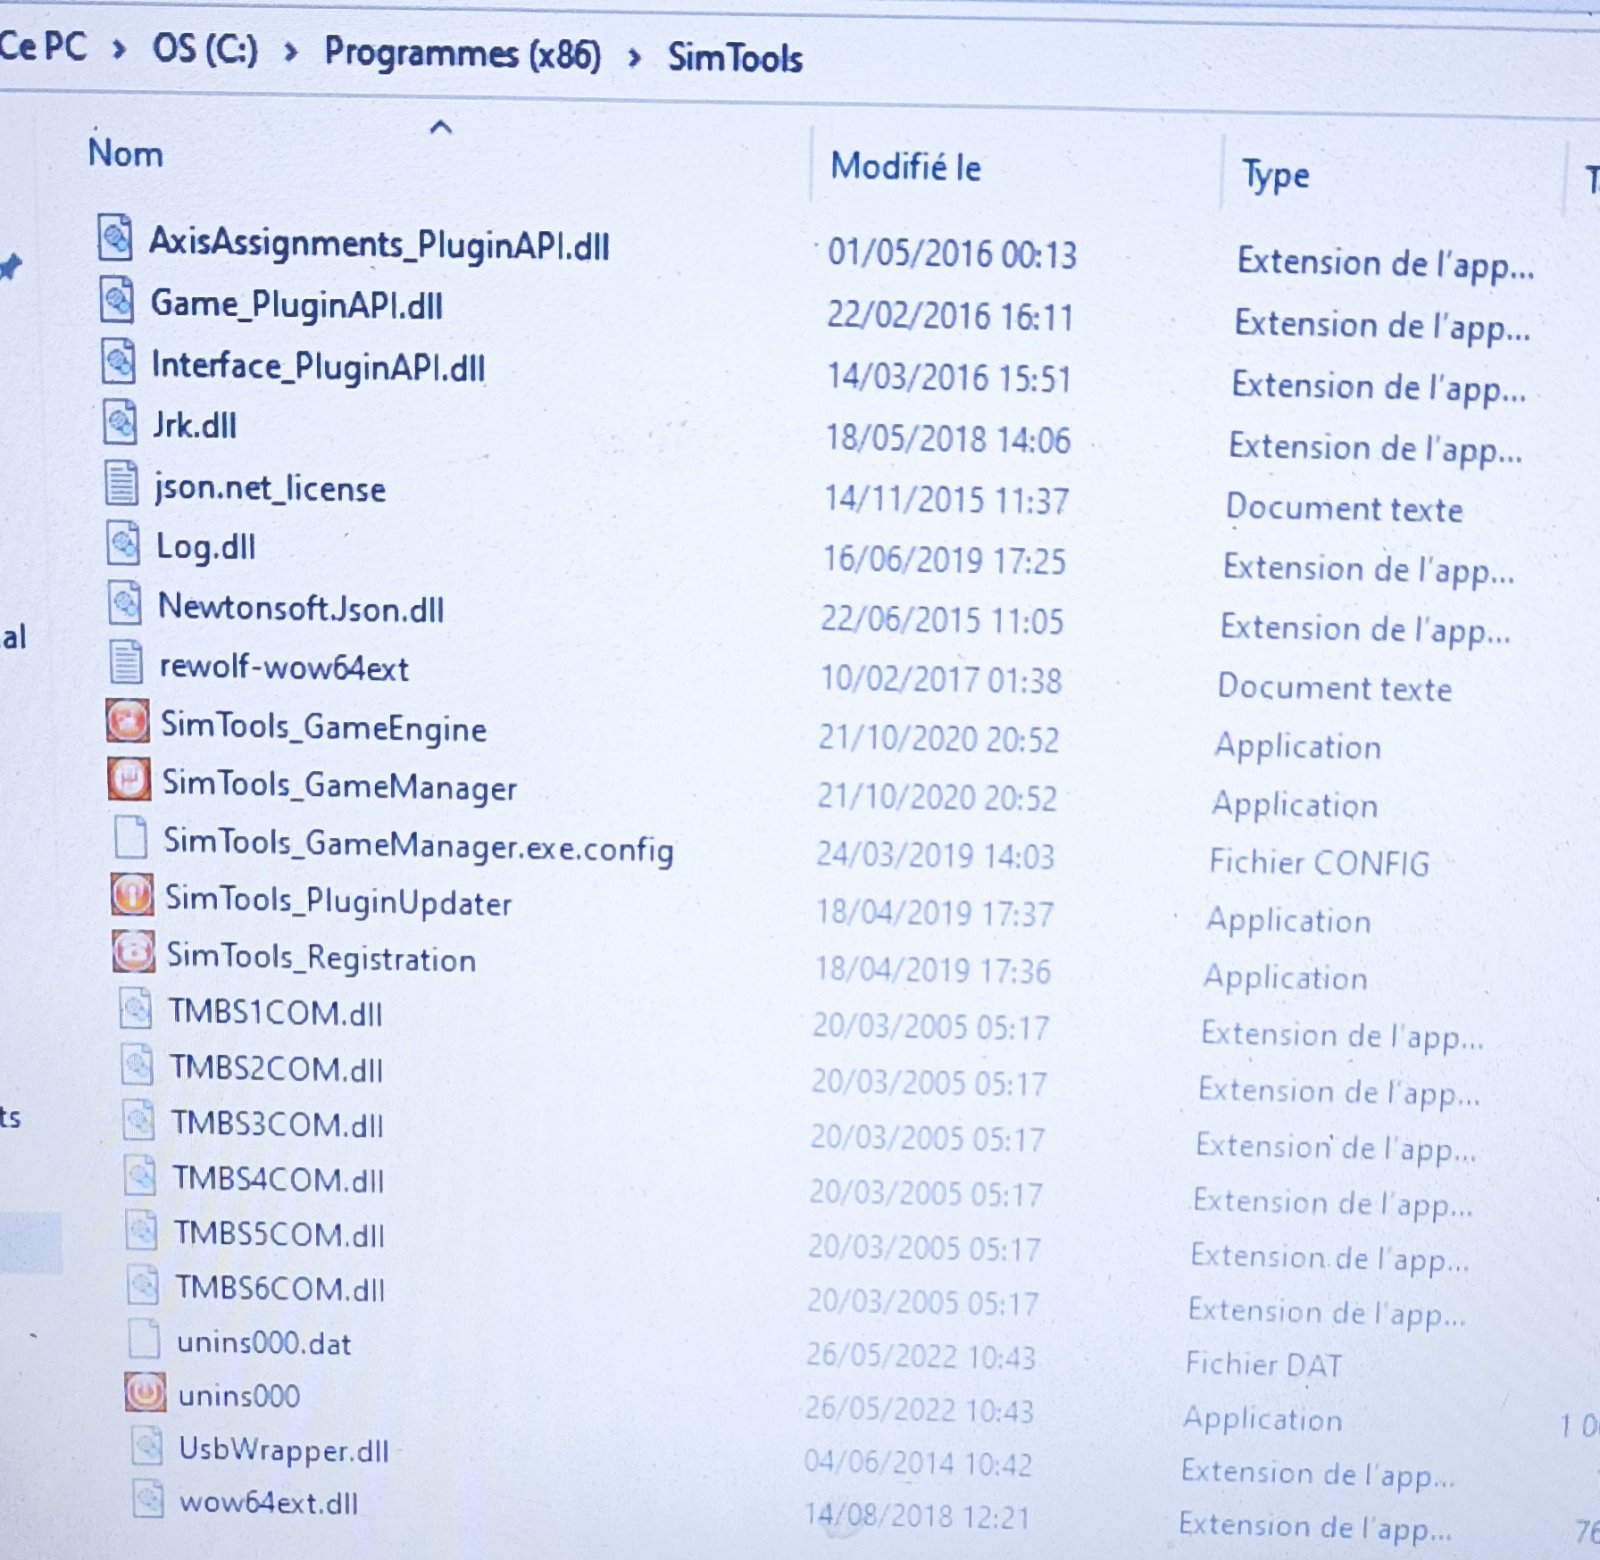
Task: Select the file name Log.dll
Action: pos(206,547)
